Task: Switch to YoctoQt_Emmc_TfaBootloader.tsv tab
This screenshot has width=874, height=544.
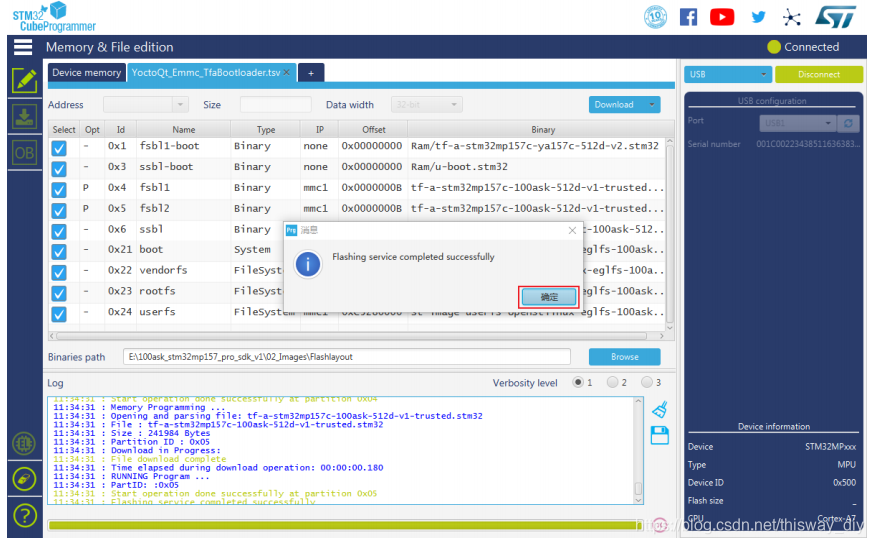Action: tap(206, 73)
